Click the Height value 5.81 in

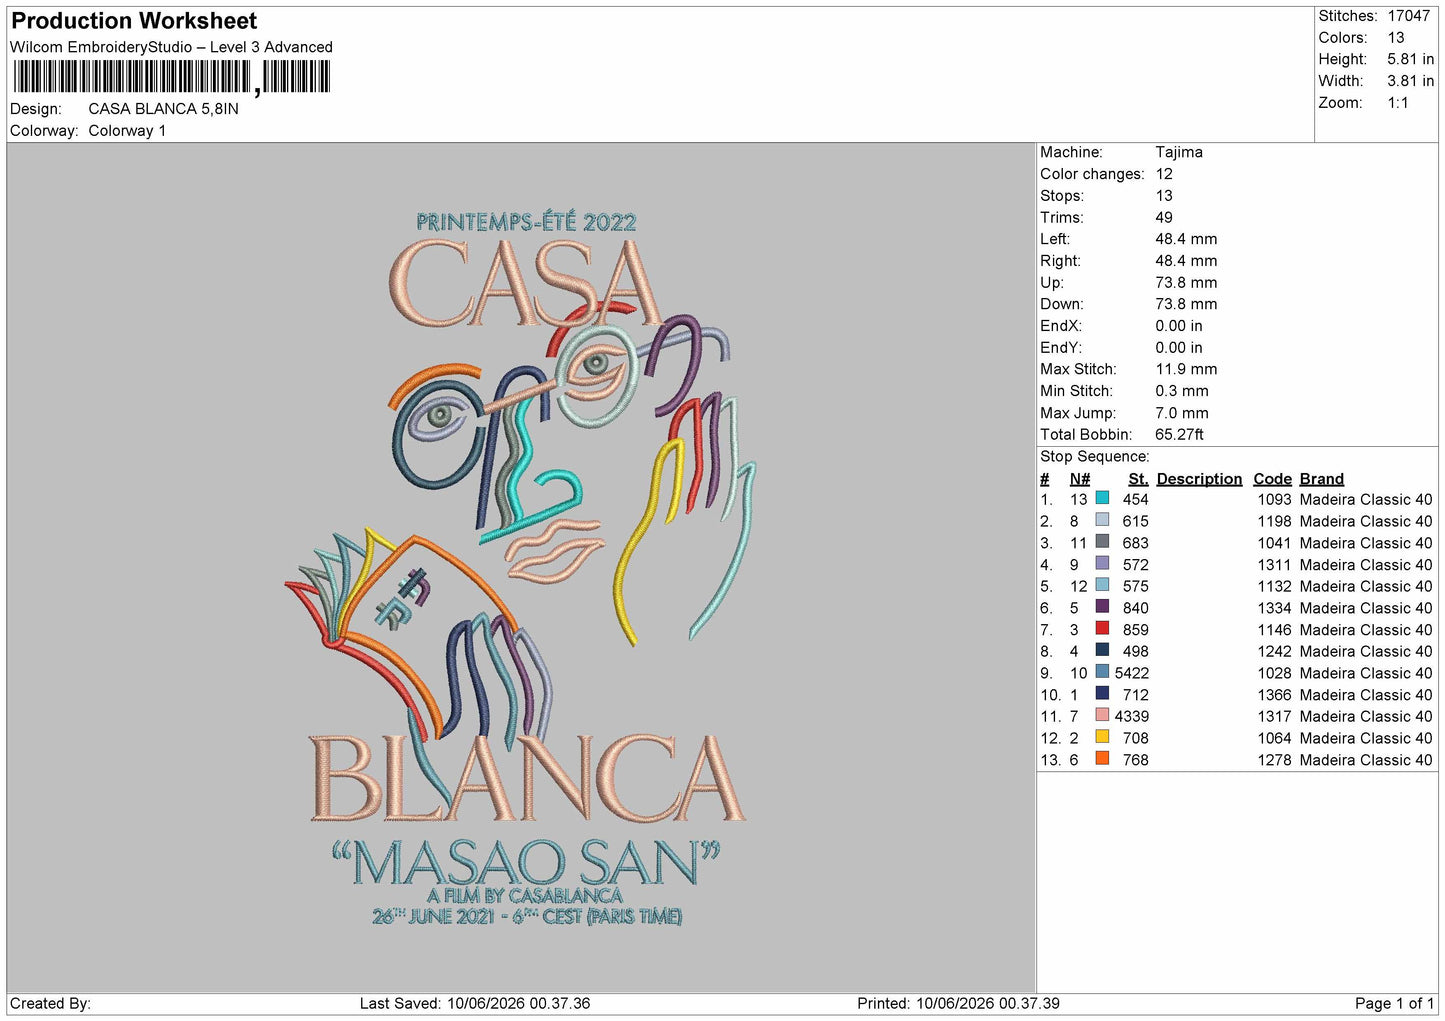click(x=1411, y=60)
